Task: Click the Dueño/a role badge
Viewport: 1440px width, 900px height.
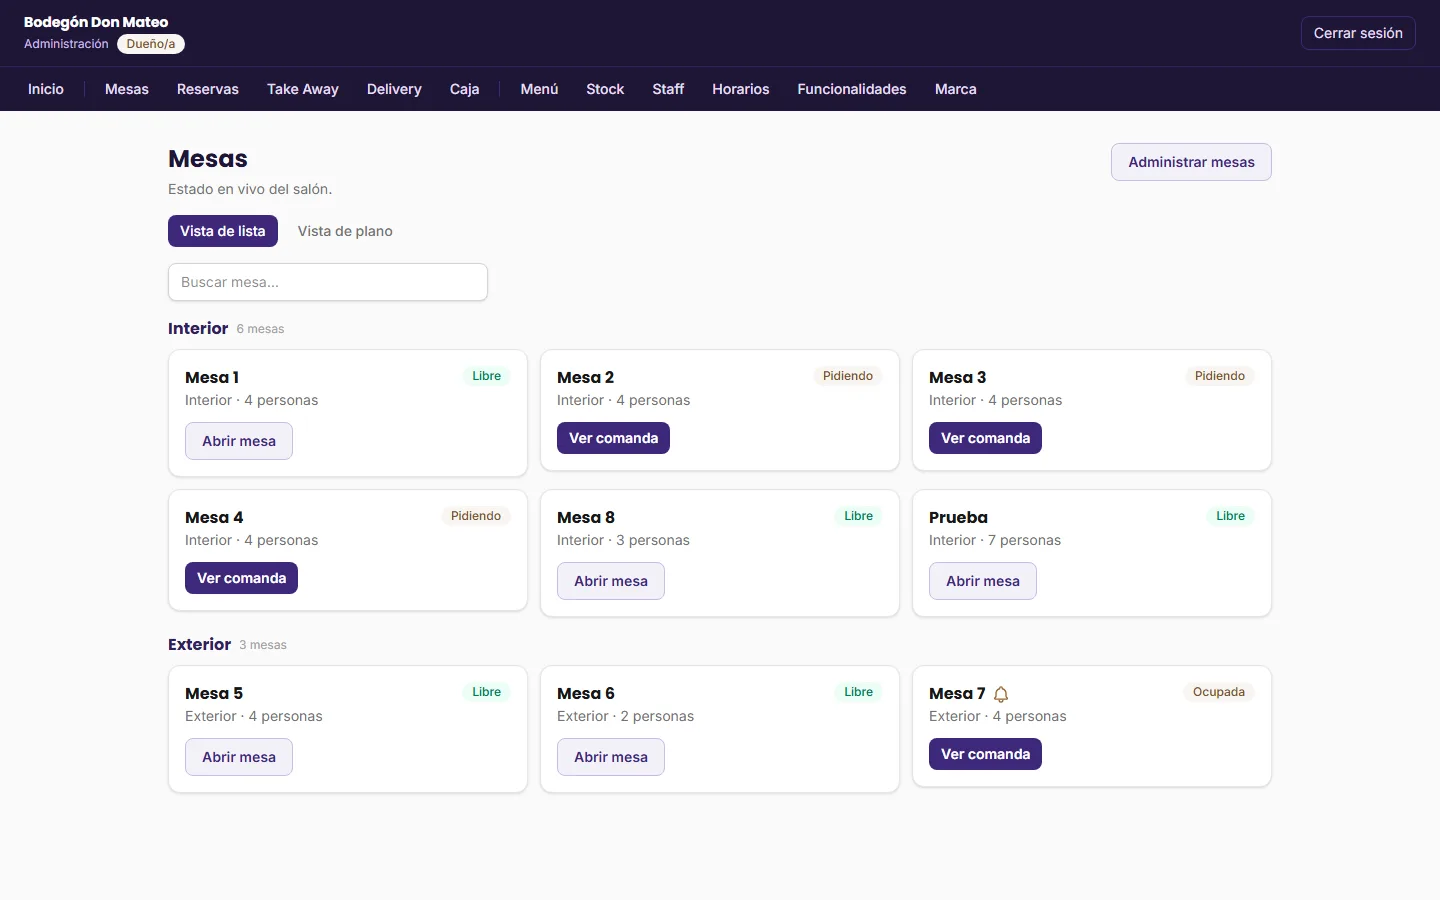Action: [151, 44]
